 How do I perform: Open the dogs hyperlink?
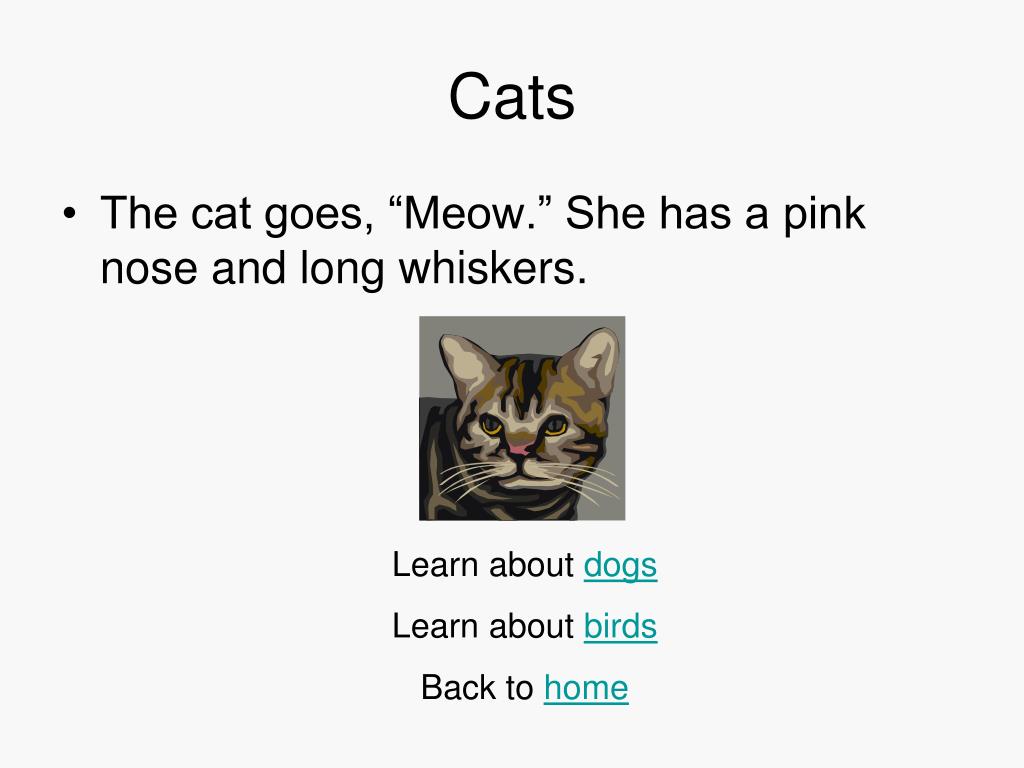620,566
